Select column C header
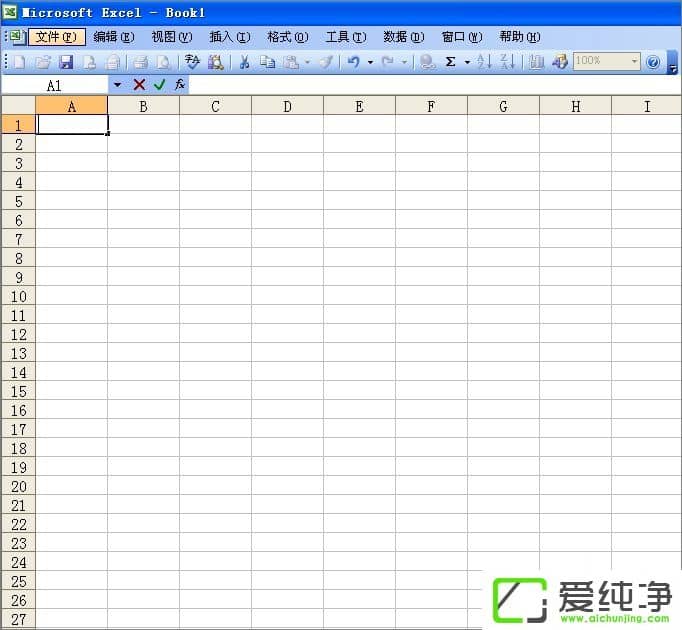Image resolution: width=682 pixels, height=630 pixels. click(x=215, y=106)
